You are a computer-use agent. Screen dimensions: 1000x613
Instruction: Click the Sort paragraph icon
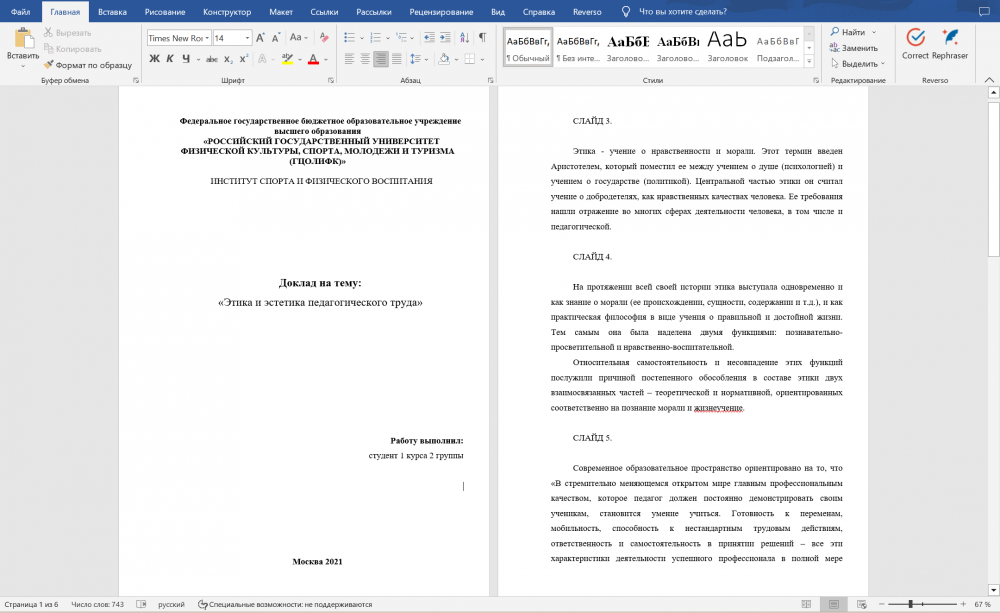pyautogui.click(x=464, y=38)
